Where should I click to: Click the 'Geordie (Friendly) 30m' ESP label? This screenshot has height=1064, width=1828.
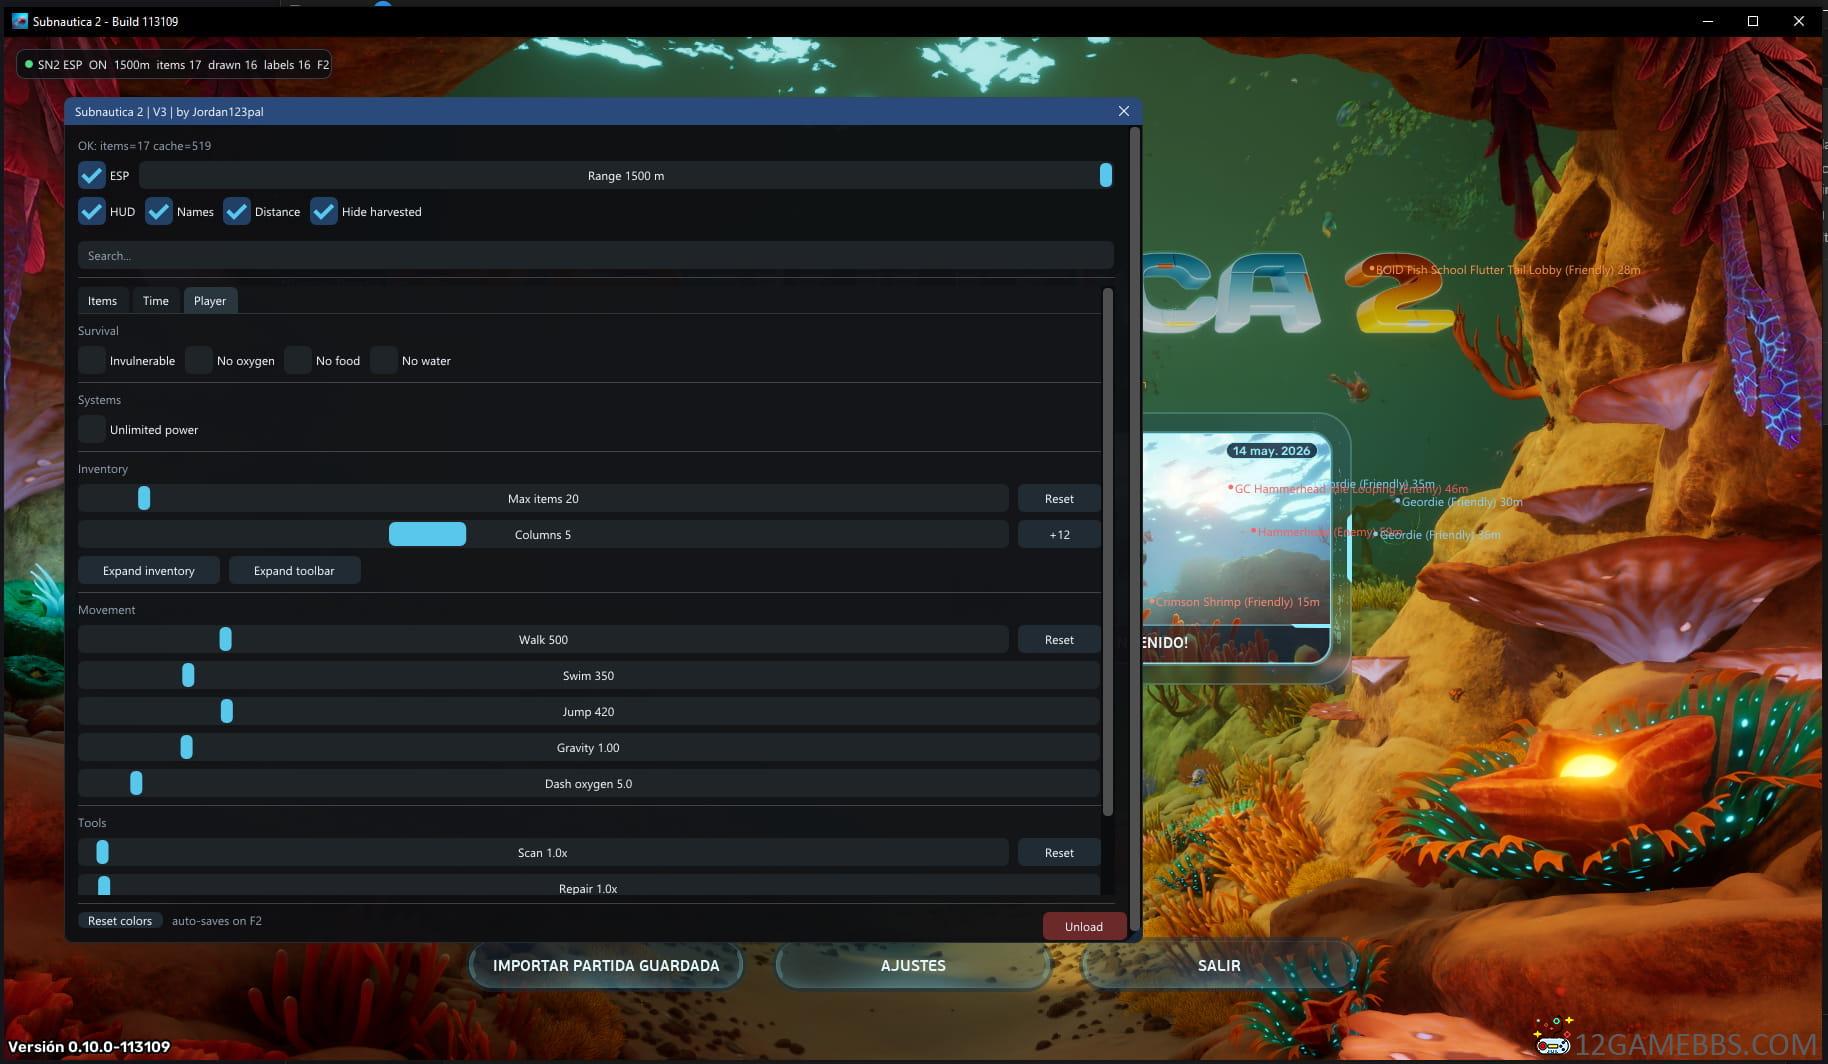pos(1461,502)
